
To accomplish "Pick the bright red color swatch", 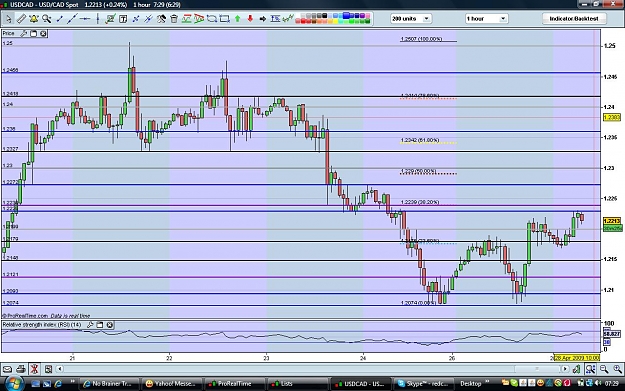I will [x=303, y=21].
